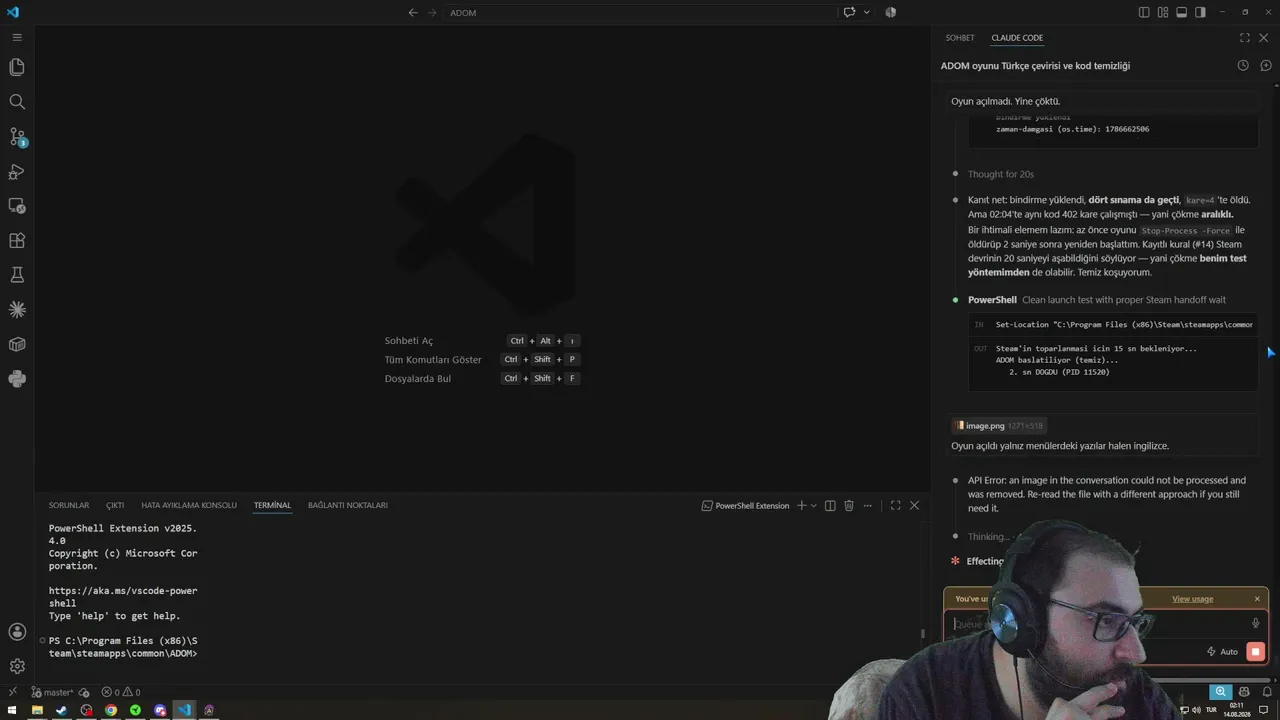Open the Claude Code session history clock

1243,65
